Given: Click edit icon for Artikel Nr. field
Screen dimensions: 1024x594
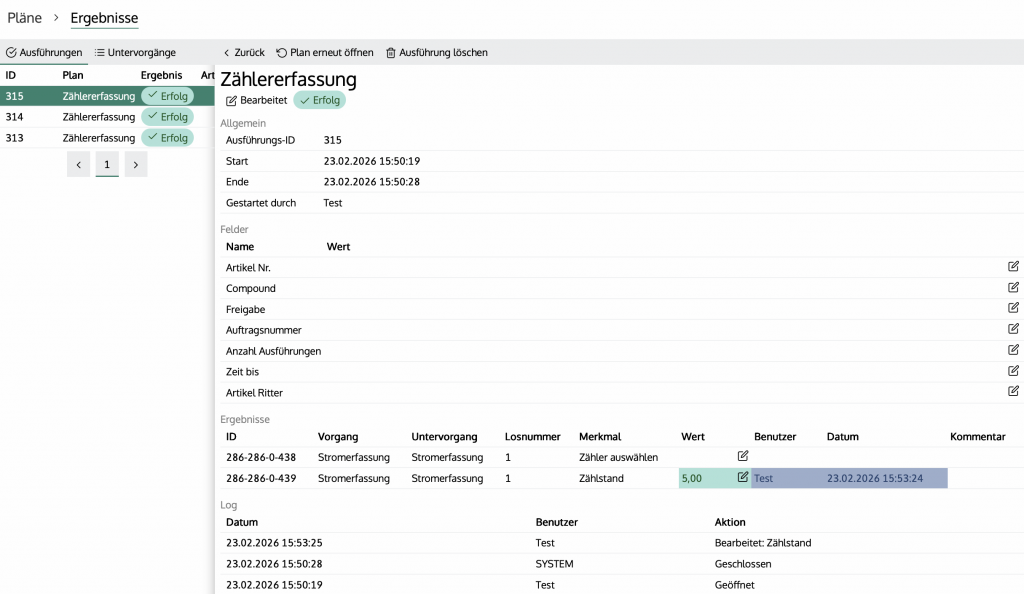Looking at the screenshot, I should pyautogui.click(x=1013, y=267).
